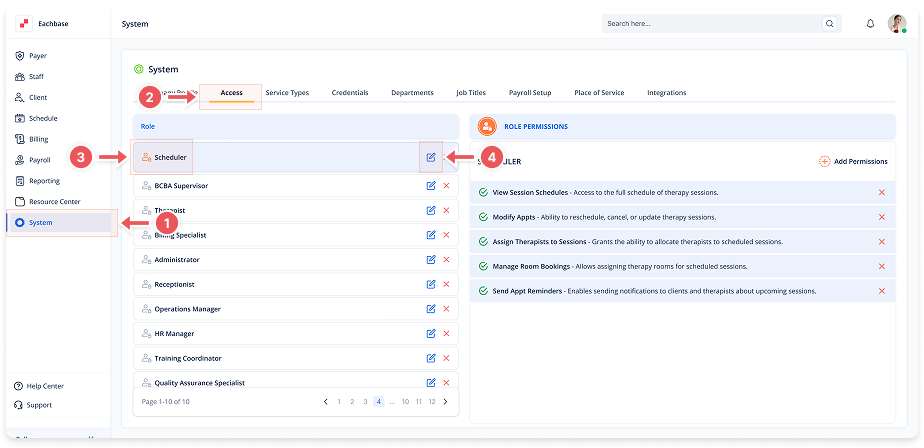
Task: Edit the Administrator role
Action: click(x=431, y=260)
